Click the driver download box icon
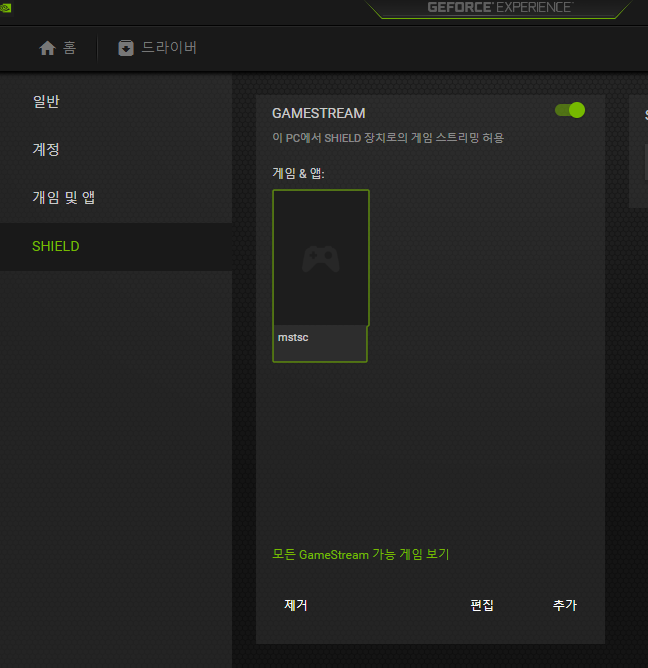Image resolution: width=648 pixels, height=668 pixels. point(126,48)
